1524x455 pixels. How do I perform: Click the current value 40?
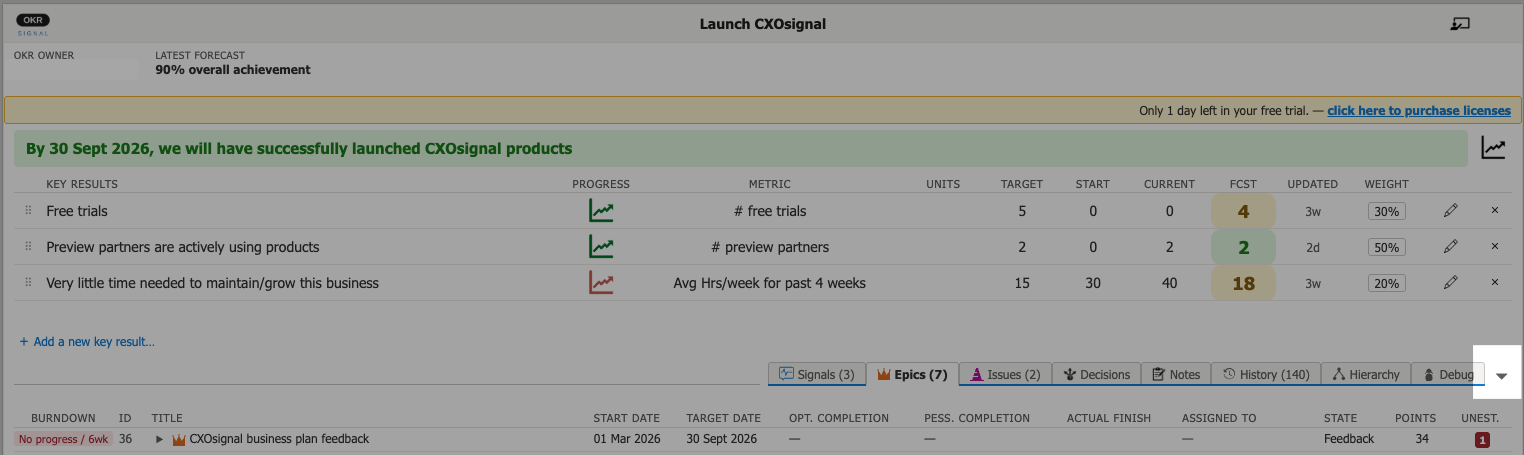1169,283
